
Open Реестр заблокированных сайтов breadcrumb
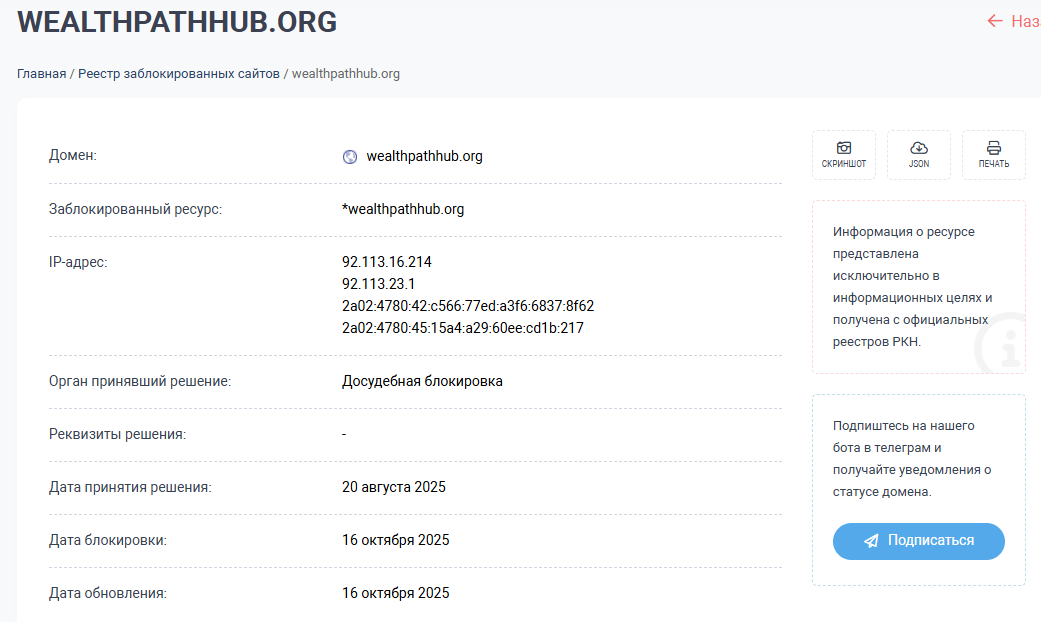click(179, 74)
